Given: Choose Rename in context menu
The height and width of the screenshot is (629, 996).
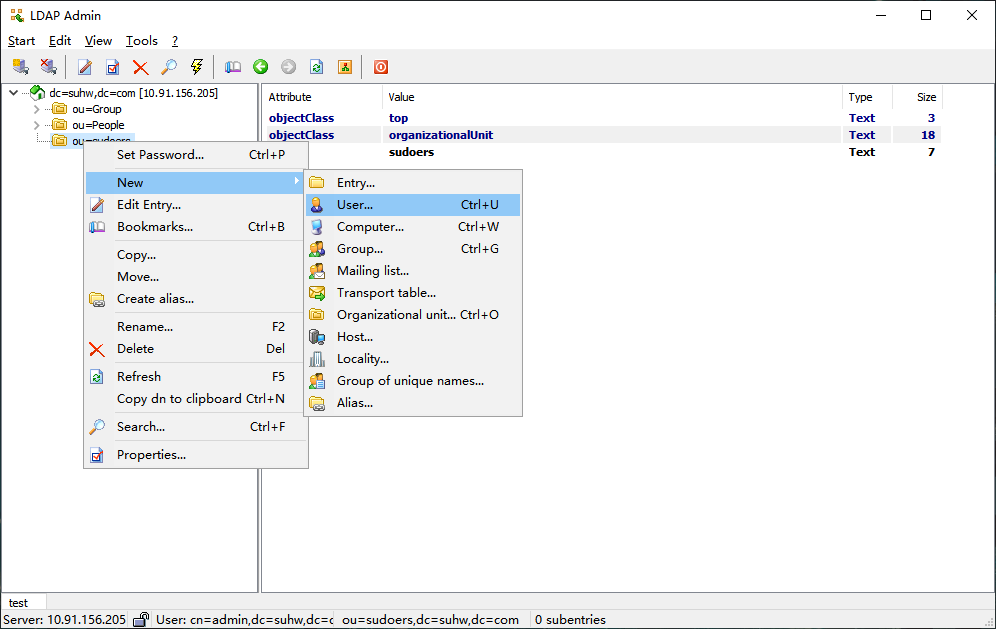Looking at the screenshot, I should (196, 327).
